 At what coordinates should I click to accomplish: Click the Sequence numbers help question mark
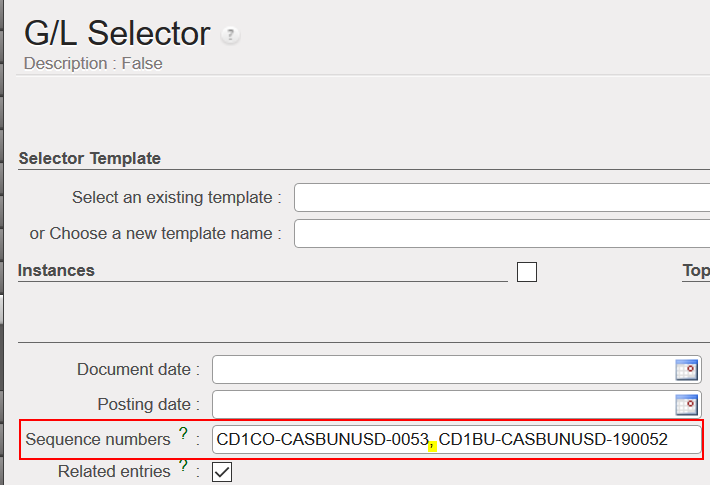pyautogui.click(x=183, y=434)
